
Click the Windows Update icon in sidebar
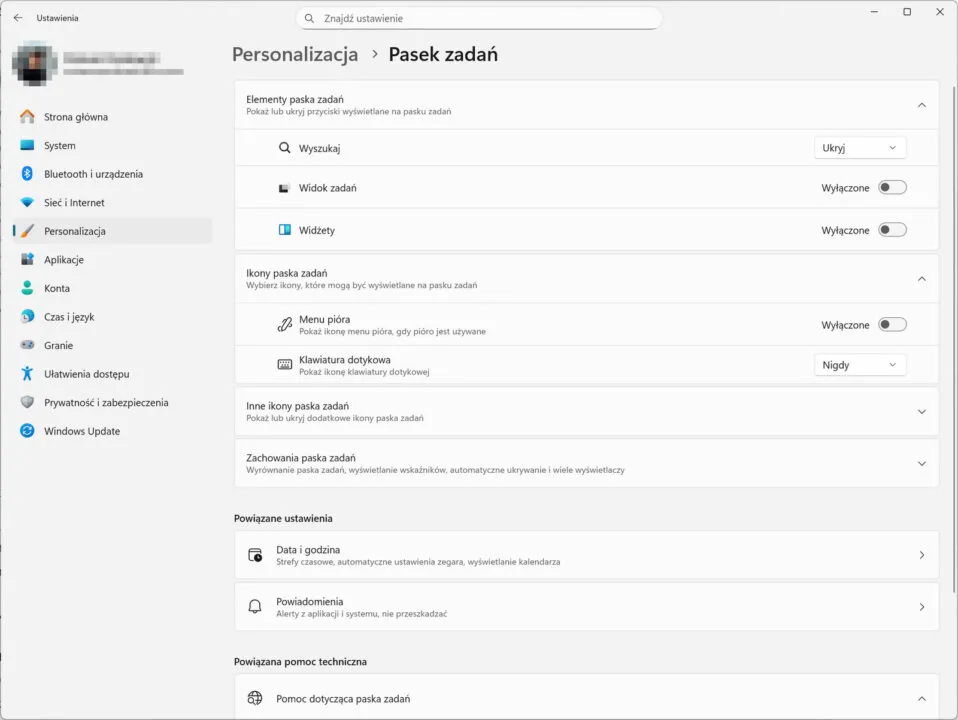27,431
